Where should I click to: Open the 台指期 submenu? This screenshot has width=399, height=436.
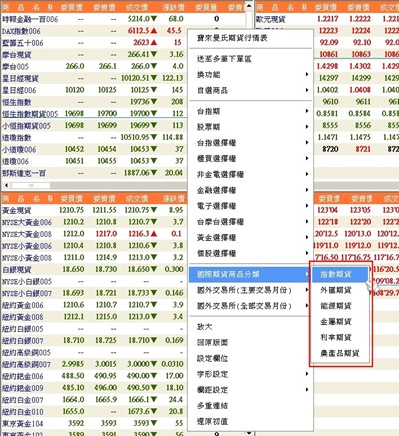(x=251, y=111)
